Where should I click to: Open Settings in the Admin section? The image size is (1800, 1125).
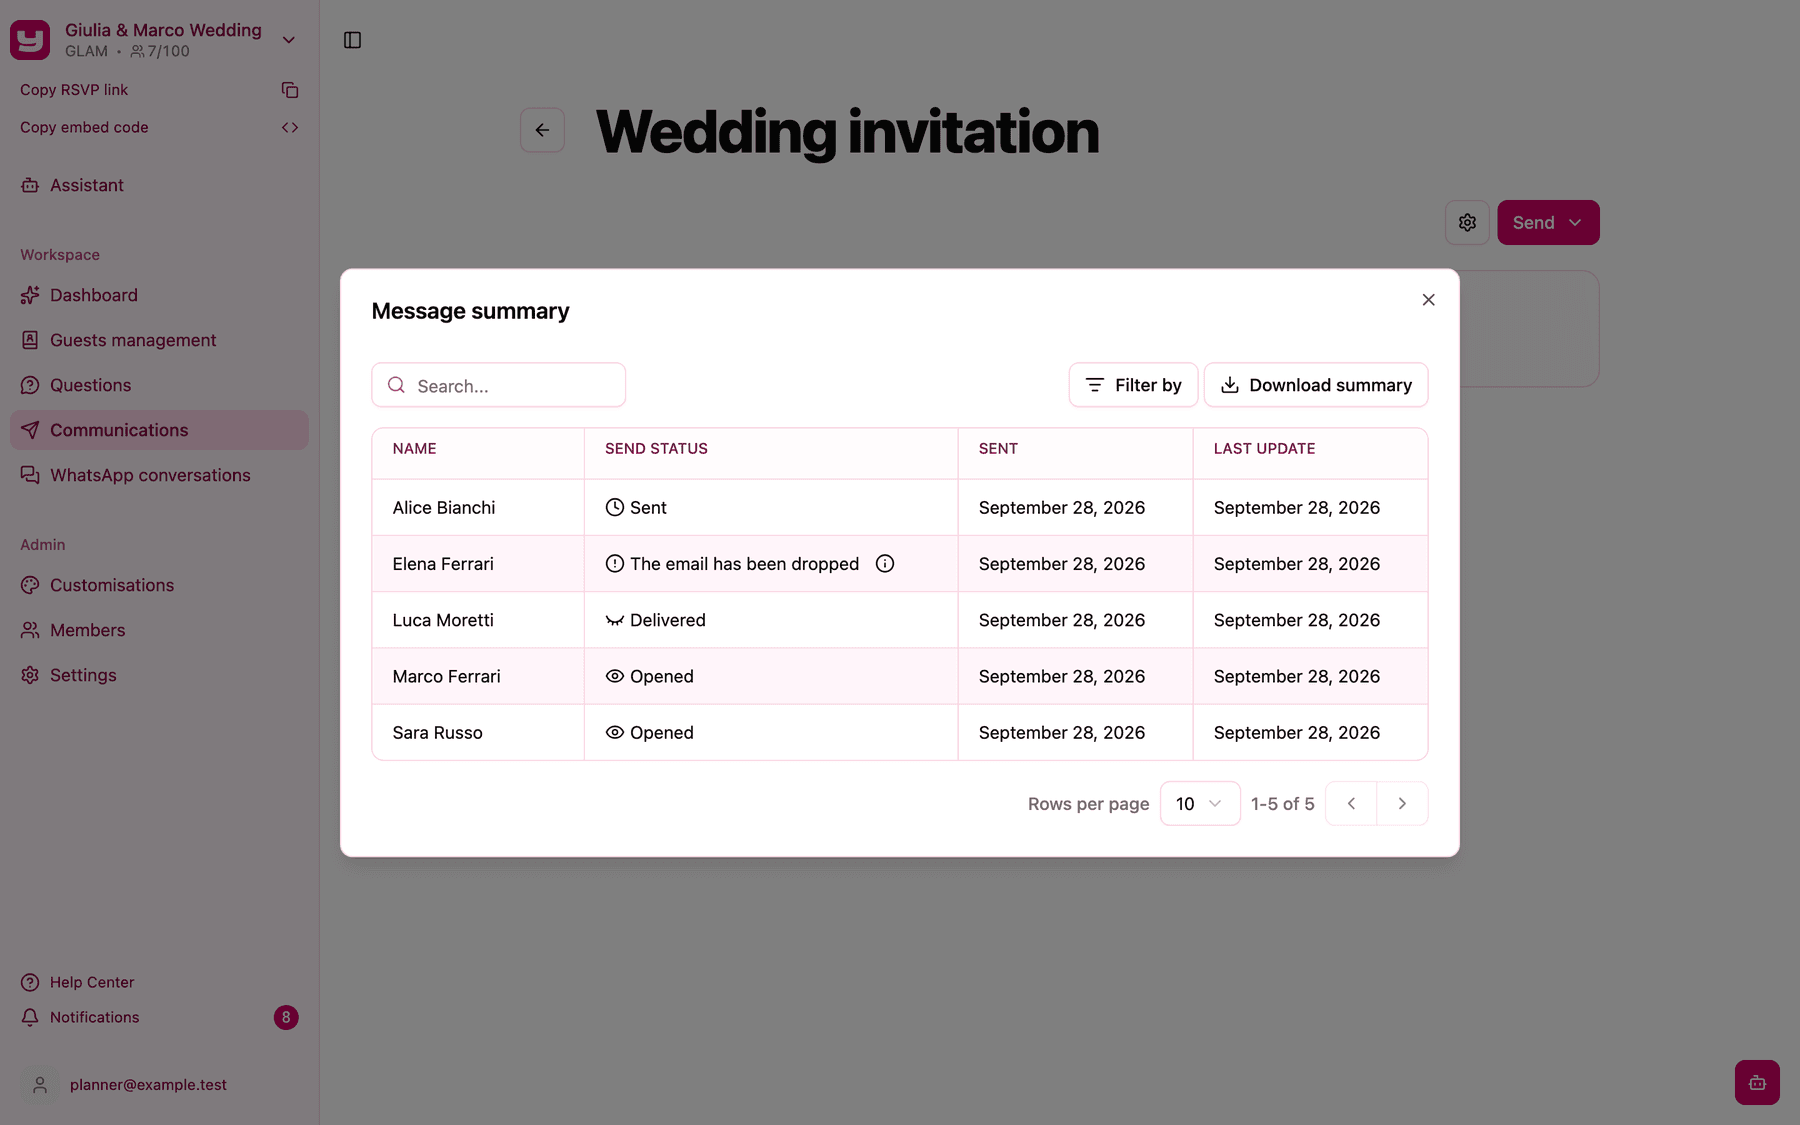click(160, 675)
